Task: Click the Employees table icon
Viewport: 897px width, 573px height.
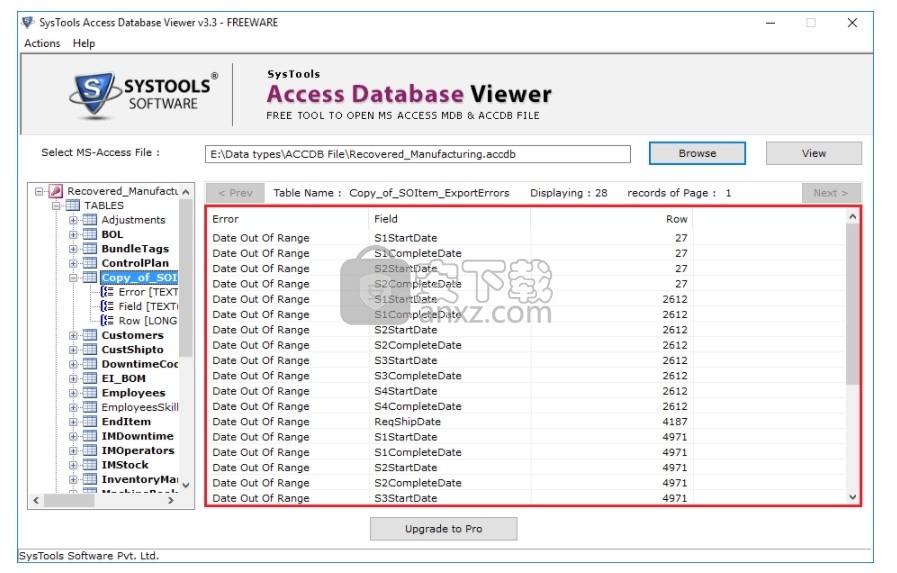Action: (x=90, y=393)
